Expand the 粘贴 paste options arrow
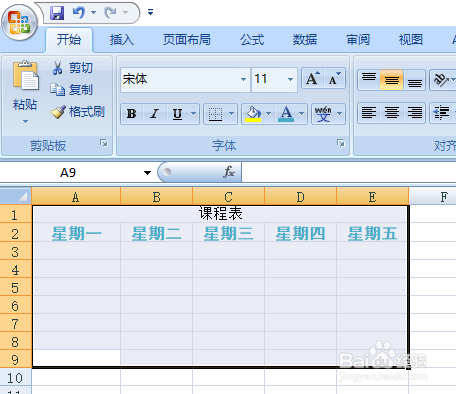Image resolution: width=456 pixels, height=394 pixels. tap(25, 122)
